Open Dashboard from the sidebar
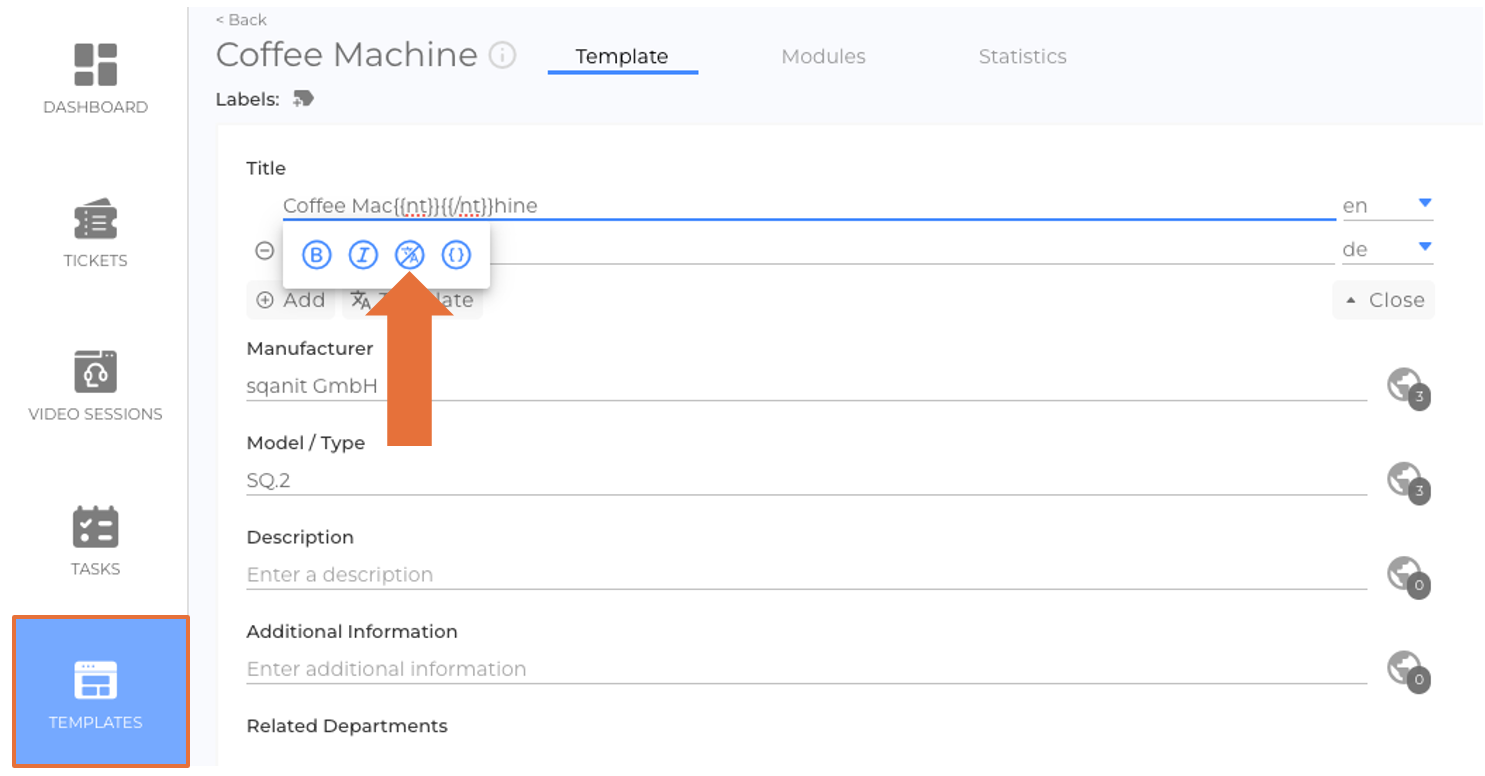The height and width of the screenshot is (776, 1485). [x=95, y=78]
